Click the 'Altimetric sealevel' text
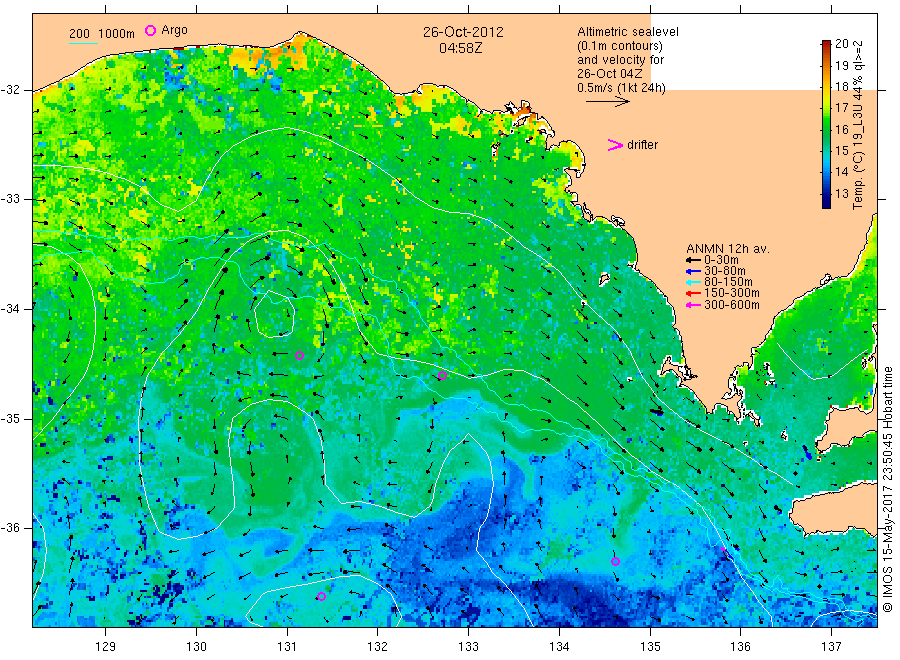The height and width of the screenshot is (660, 900). 628,32
